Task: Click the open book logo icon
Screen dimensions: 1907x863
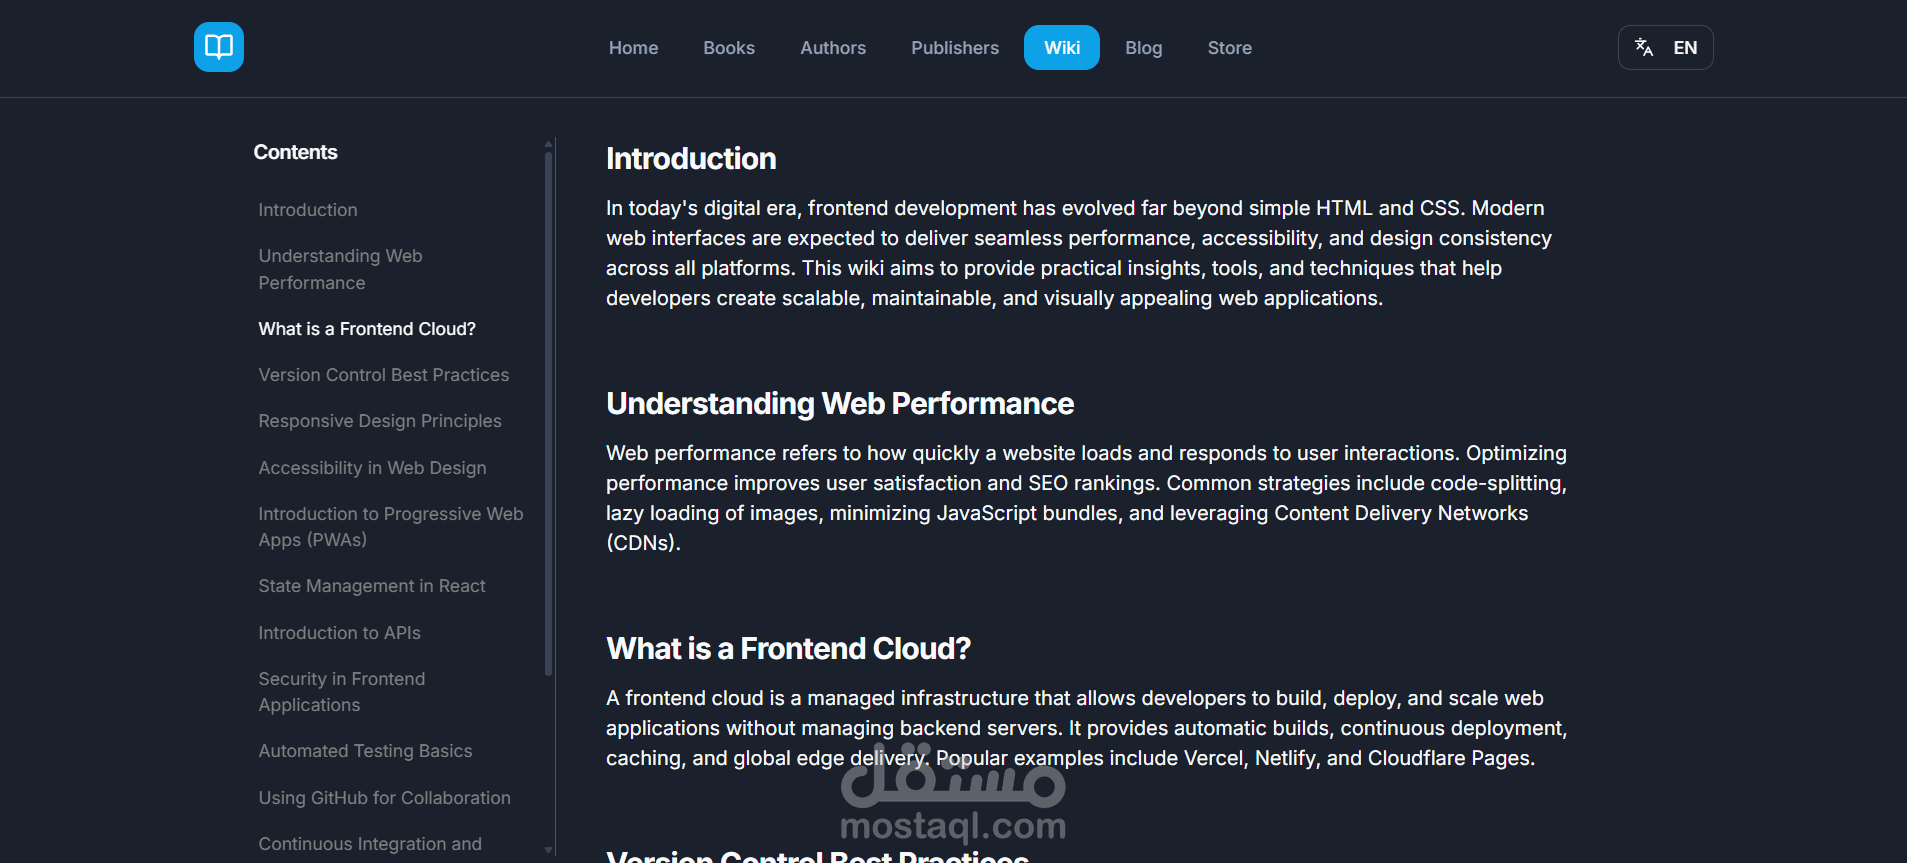Action: [x=218, y=47]
